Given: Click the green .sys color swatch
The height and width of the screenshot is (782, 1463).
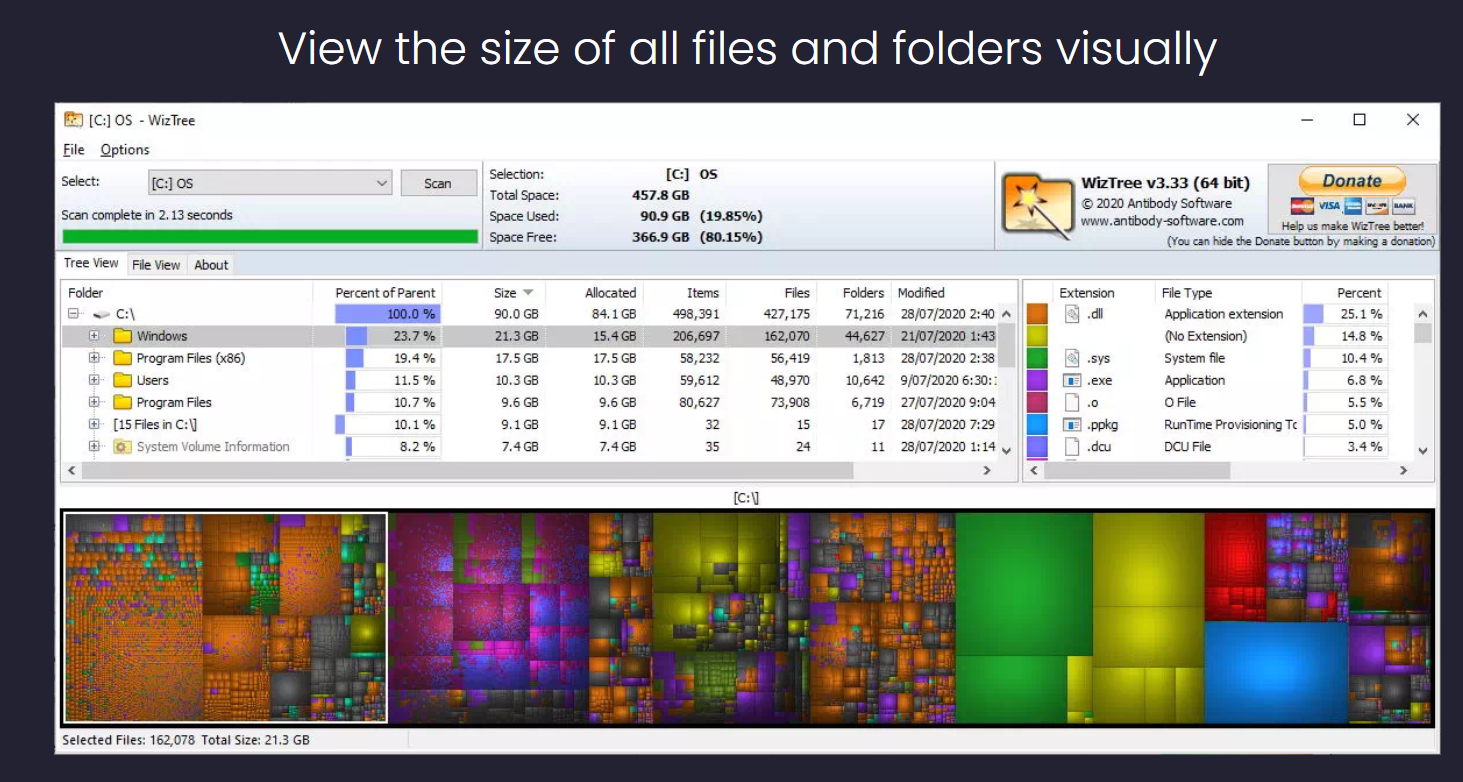Looking at the screenshot, I should (1037, 358).
